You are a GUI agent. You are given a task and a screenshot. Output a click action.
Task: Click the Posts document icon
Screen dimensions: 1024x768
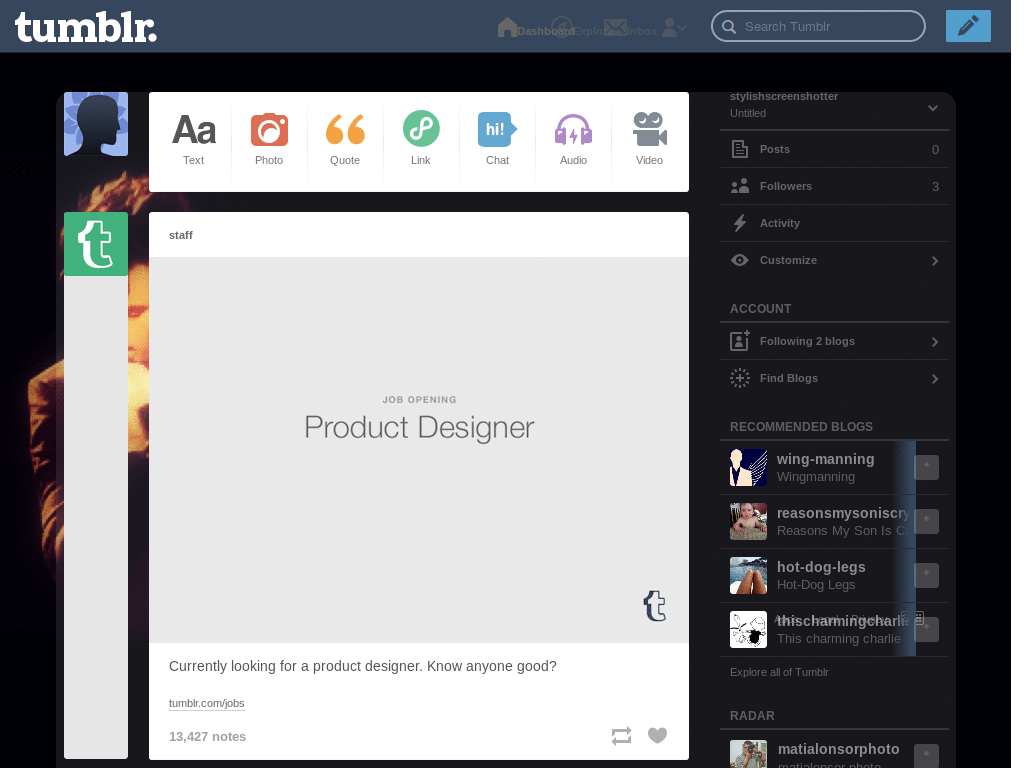(x=739, y=150)
